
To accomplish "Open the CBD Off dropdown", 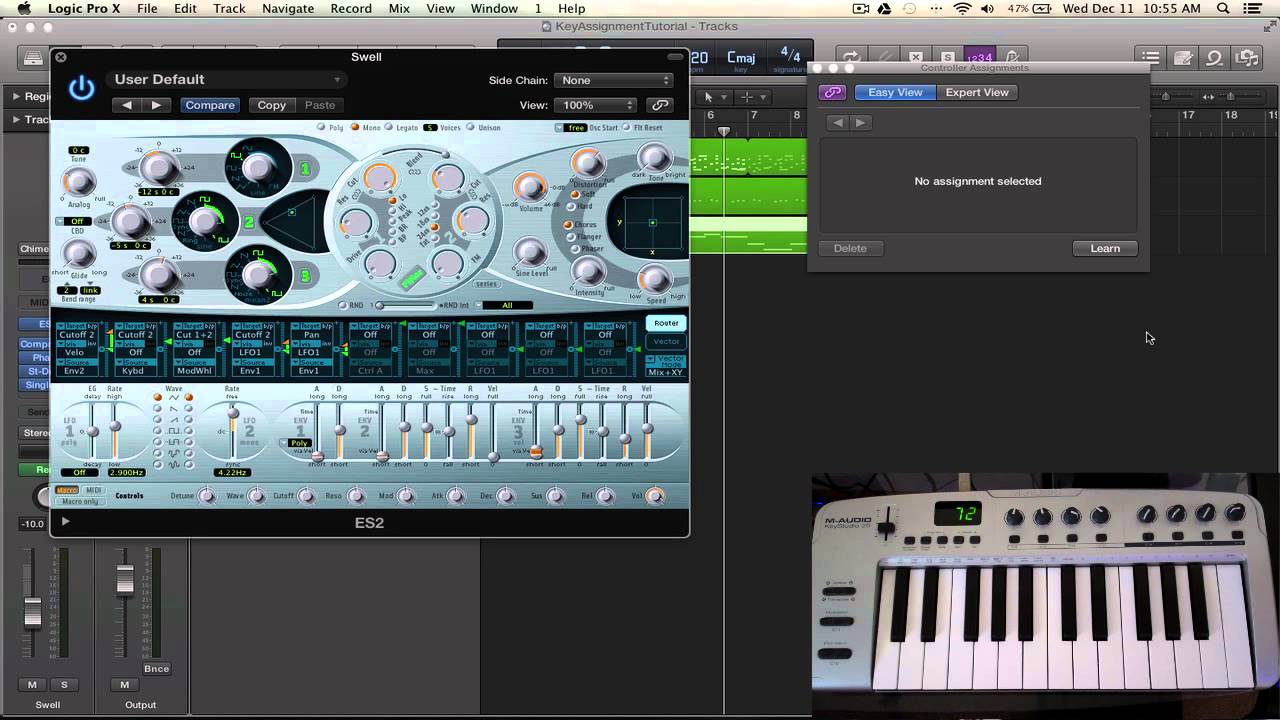I will click(73, 221).
